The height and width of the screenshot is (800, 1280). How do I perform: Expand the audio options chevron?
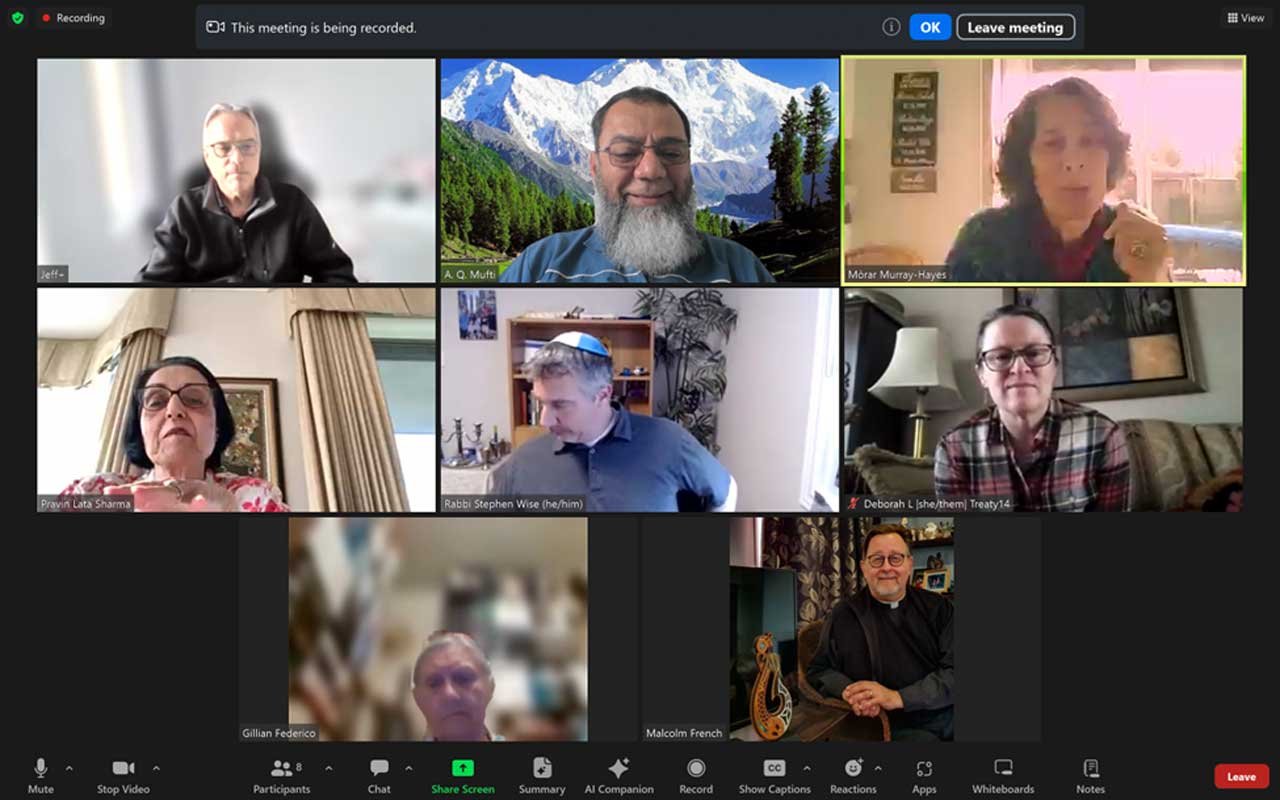pyautogui.click(x=67, y=770)
